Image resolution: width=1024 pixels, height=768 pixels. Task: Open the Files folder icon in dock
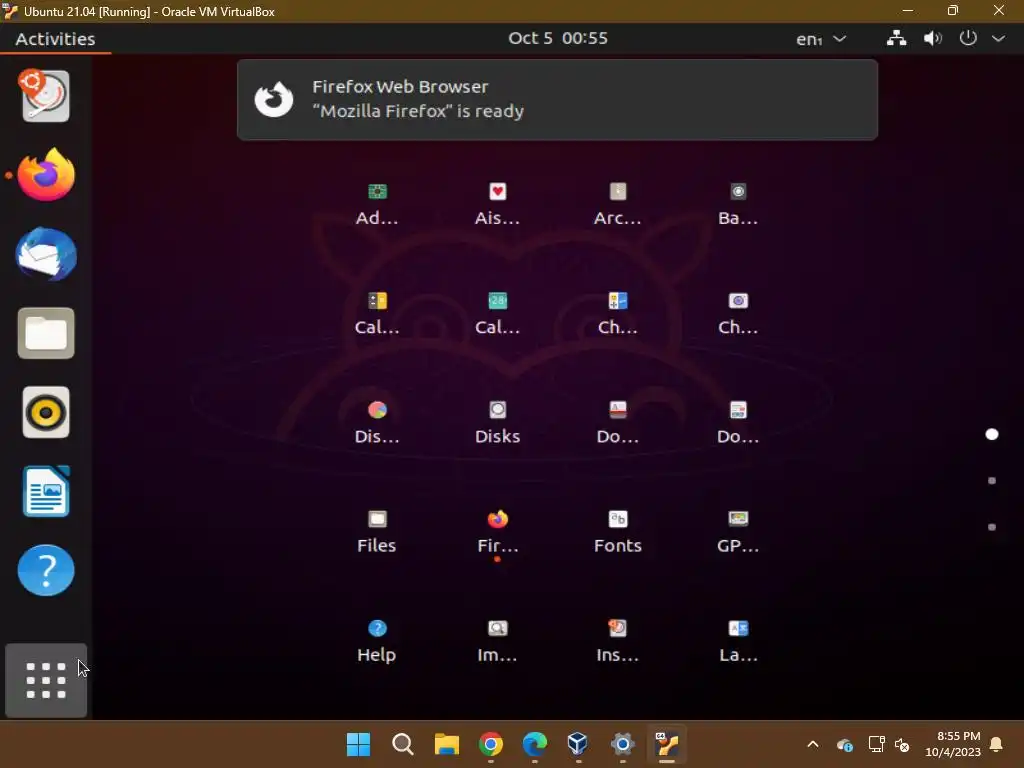coord(46,333)
